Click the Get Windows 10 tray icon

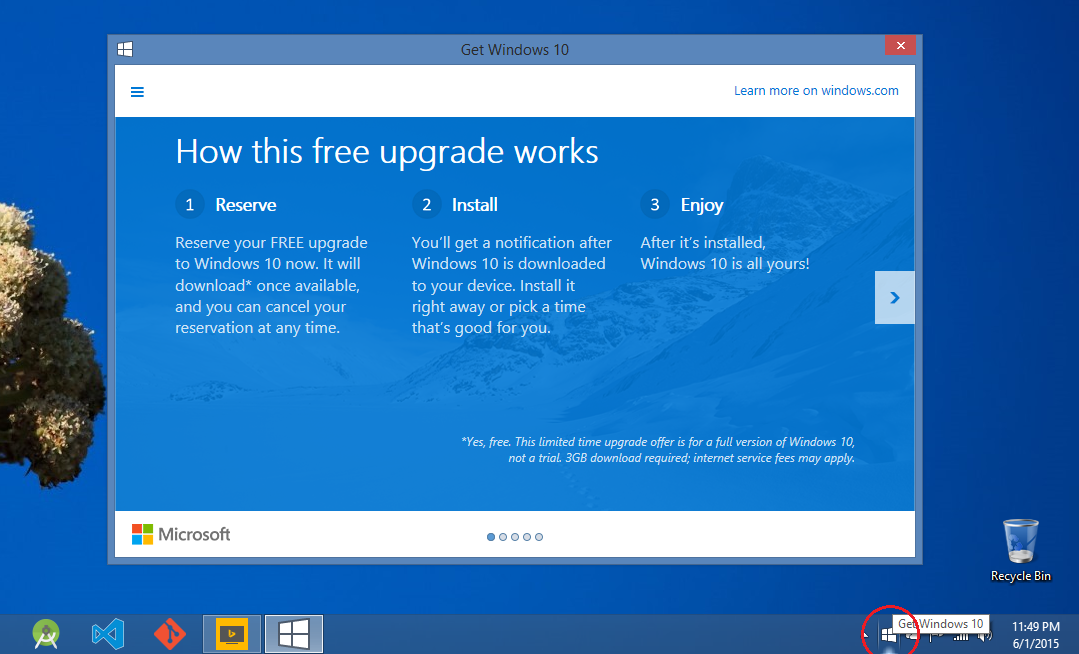[x=888, y=635]
